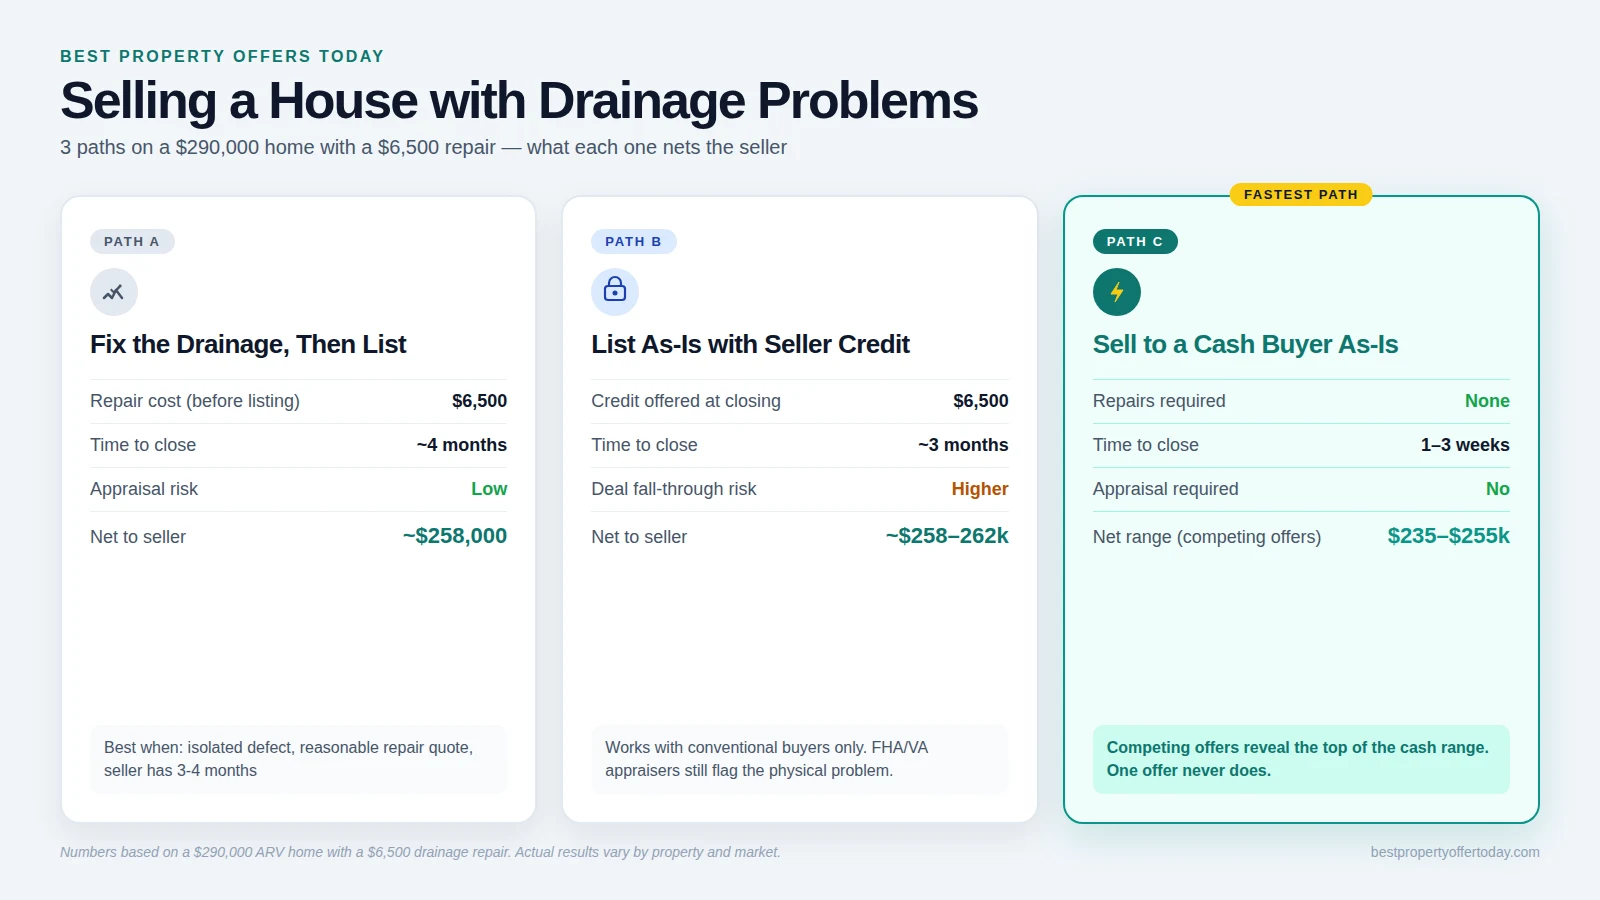This screenshot has height=900, width=1600.
Task: Click the 'Competing offers reveal' note box
Action: point(1301,759)
